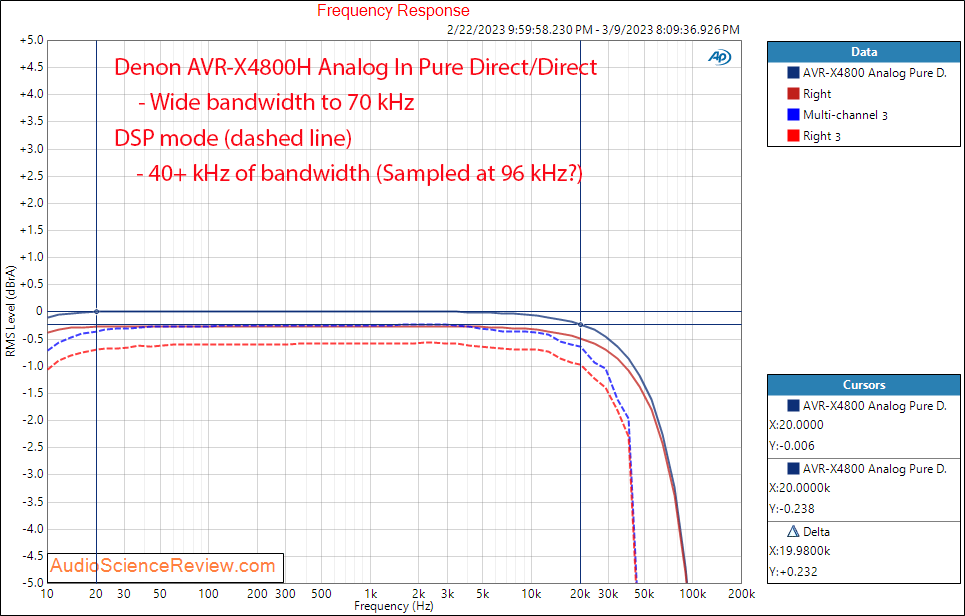Click the delta value 'X:19.9800k'
The width and height of the screenshot is (965, 616).
pyautogui.click(x=799, y=551)
